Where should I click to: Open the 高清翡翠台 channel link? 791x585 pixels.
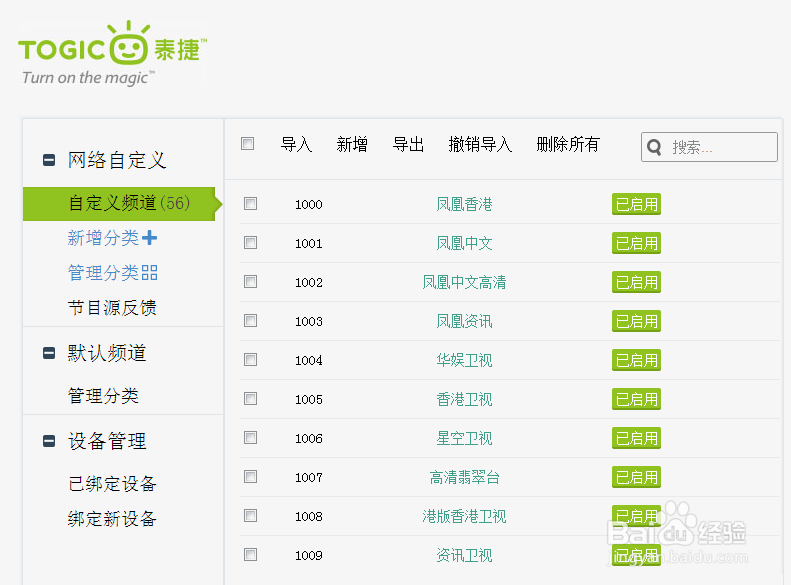464,477
